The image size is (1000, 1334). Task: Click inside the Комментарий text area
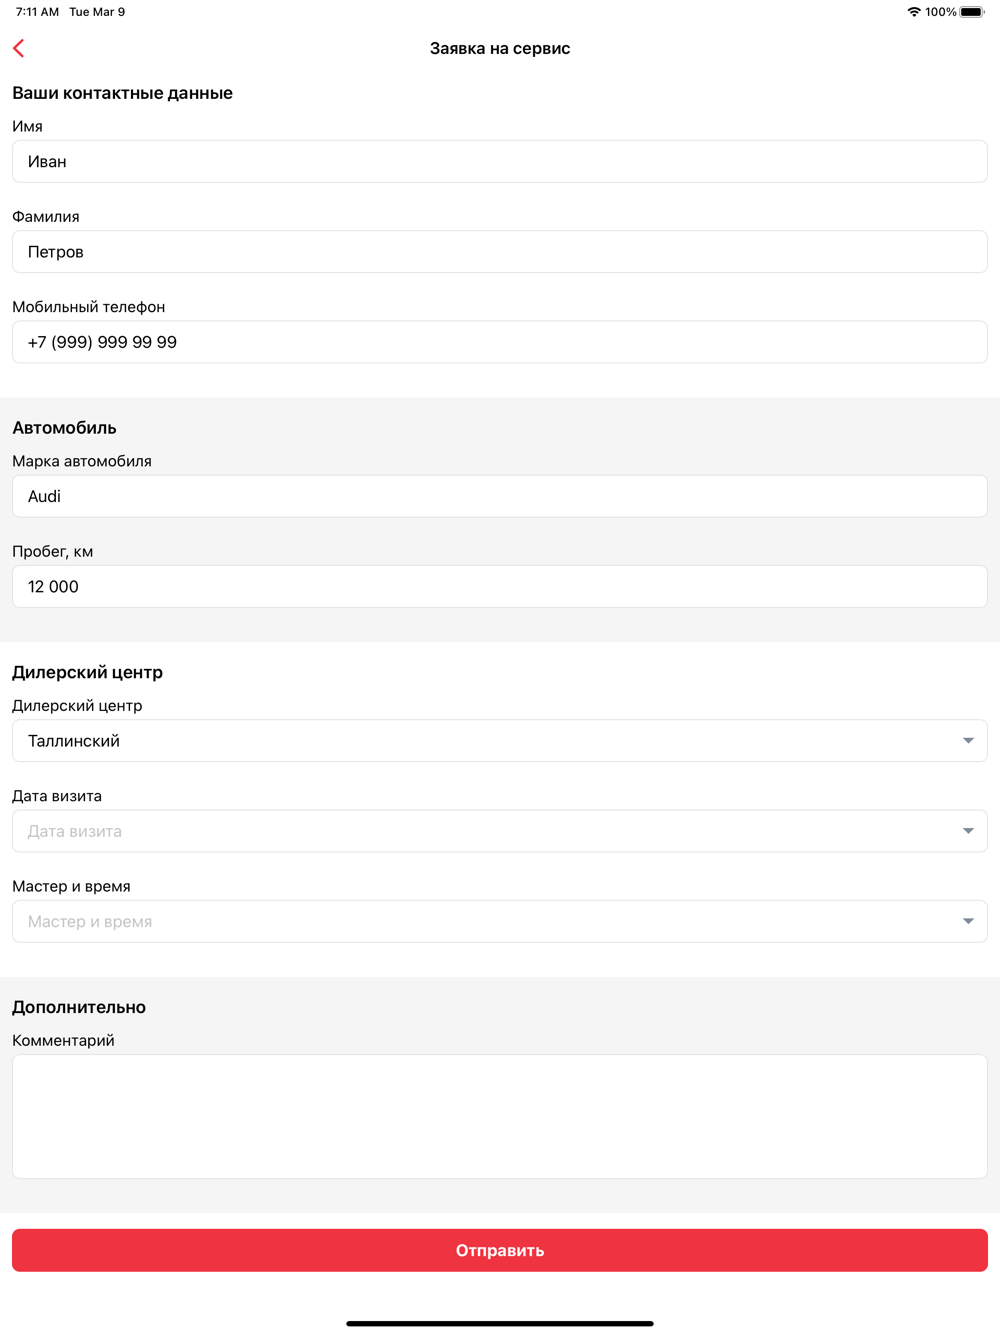(x=500, y=1116)
